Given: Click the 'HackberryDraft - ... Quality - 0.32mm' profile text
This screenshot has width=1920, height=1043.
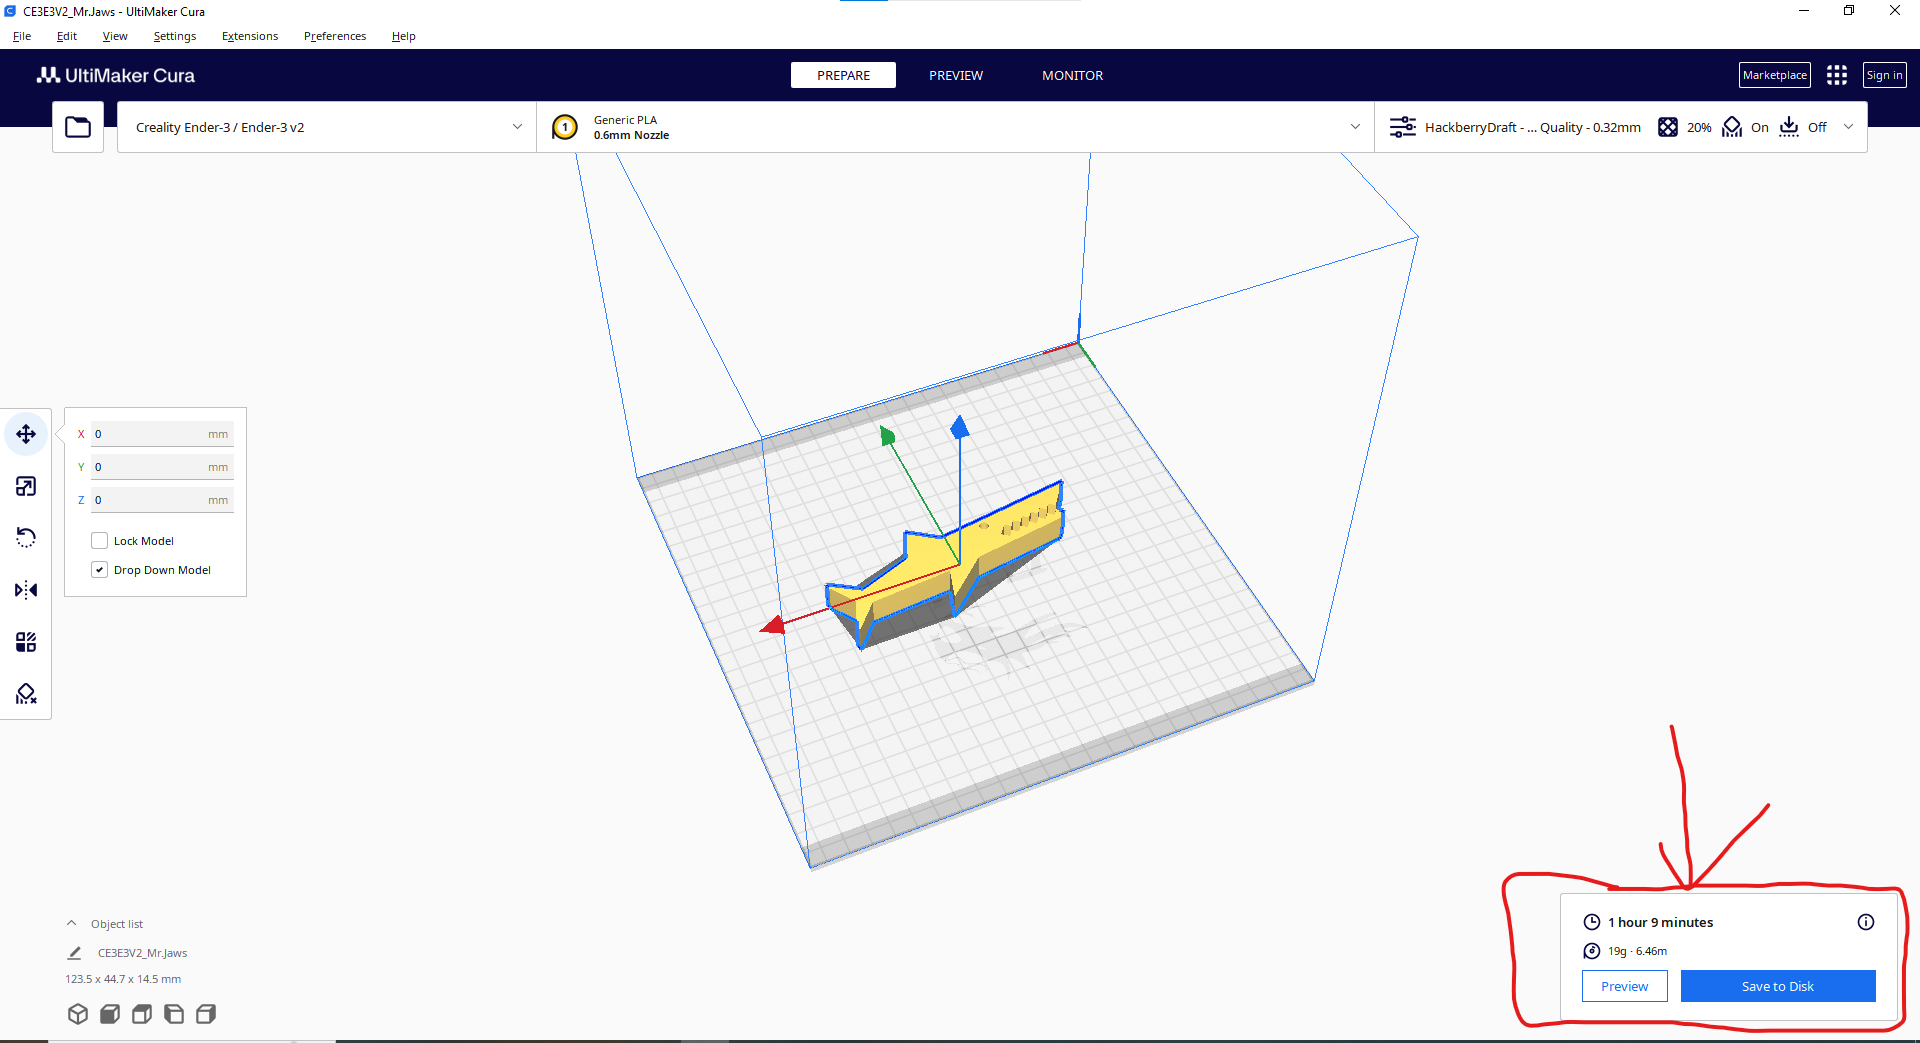Looking at the screenshot, I should 1533,127.
